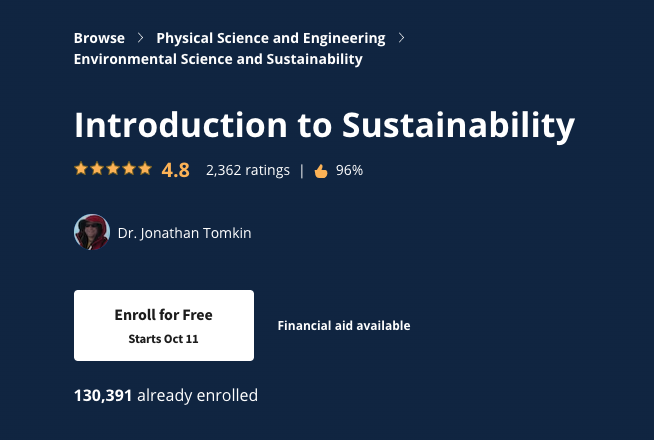
Task: Click the third rating star
Action: (113, 169)
